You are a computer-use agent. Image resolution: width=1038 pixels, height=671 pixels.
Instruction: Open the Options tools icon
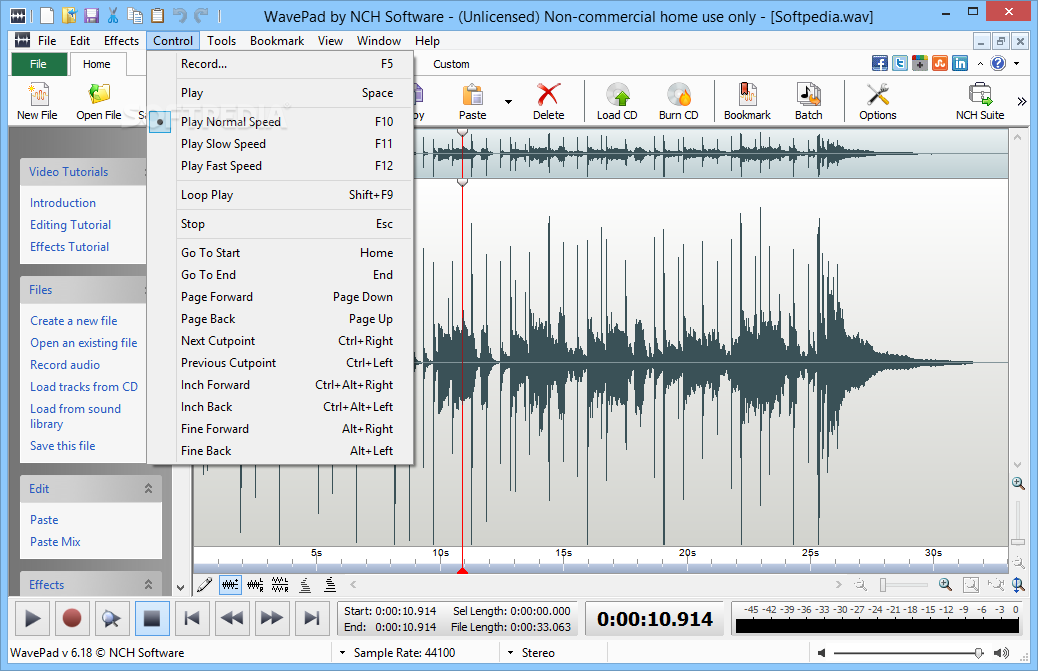tap(878, 101)
